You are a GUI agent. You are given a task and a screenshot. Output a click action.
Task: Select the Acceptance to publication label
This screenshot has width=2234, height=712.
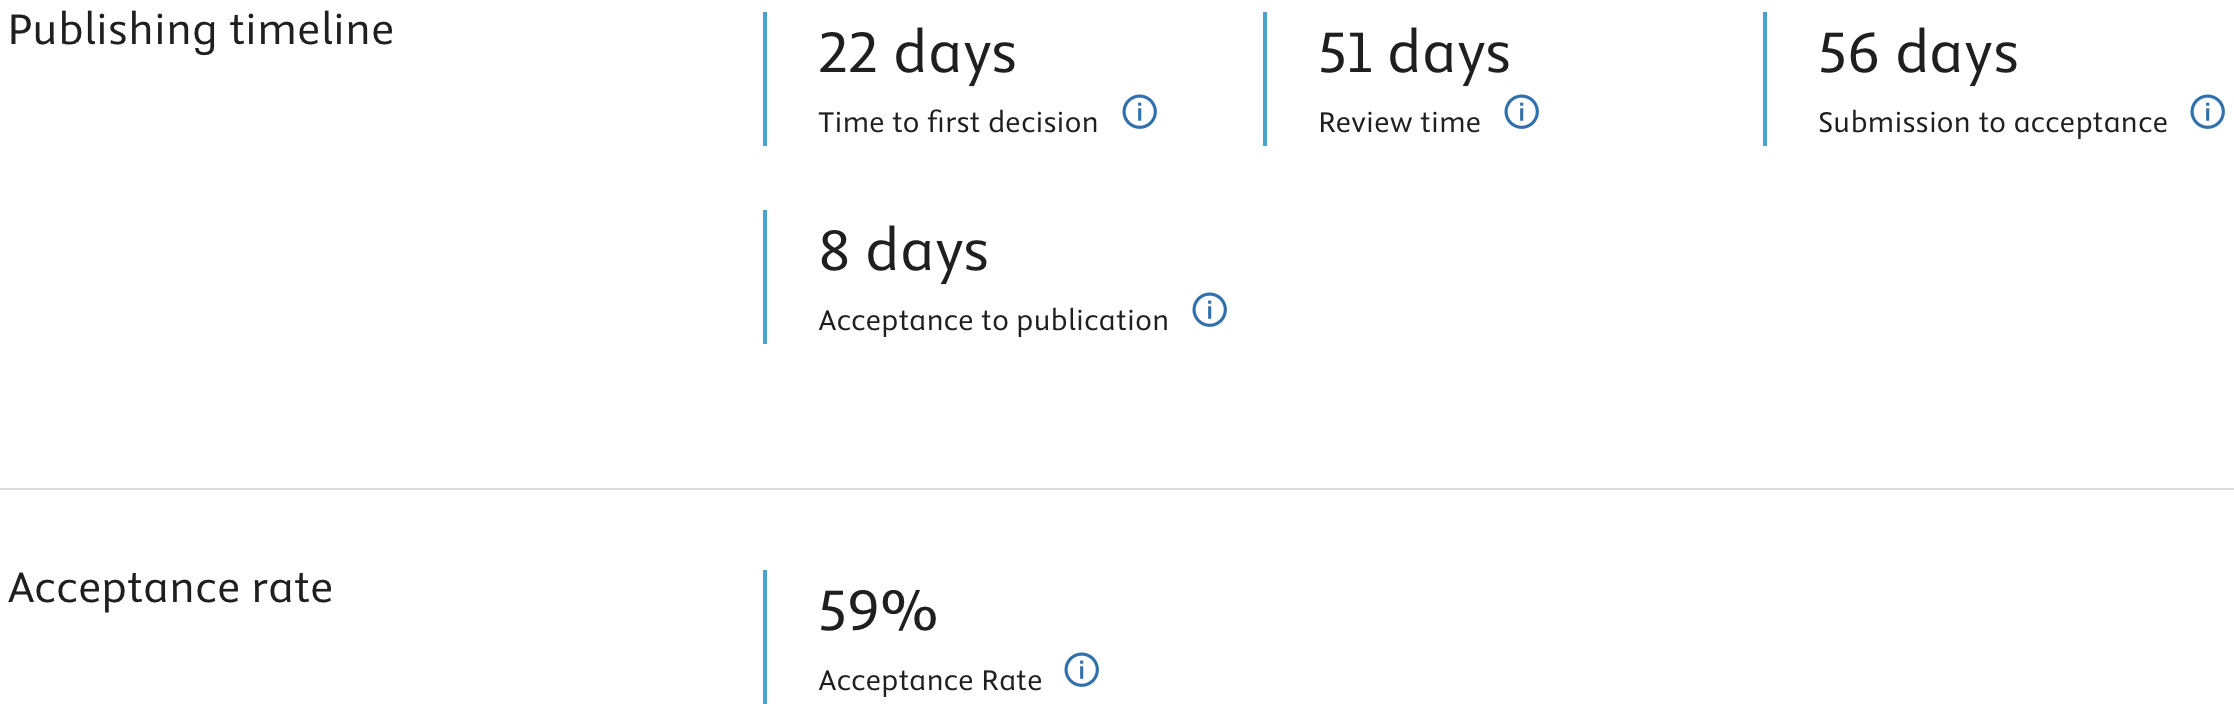(993, 320)
